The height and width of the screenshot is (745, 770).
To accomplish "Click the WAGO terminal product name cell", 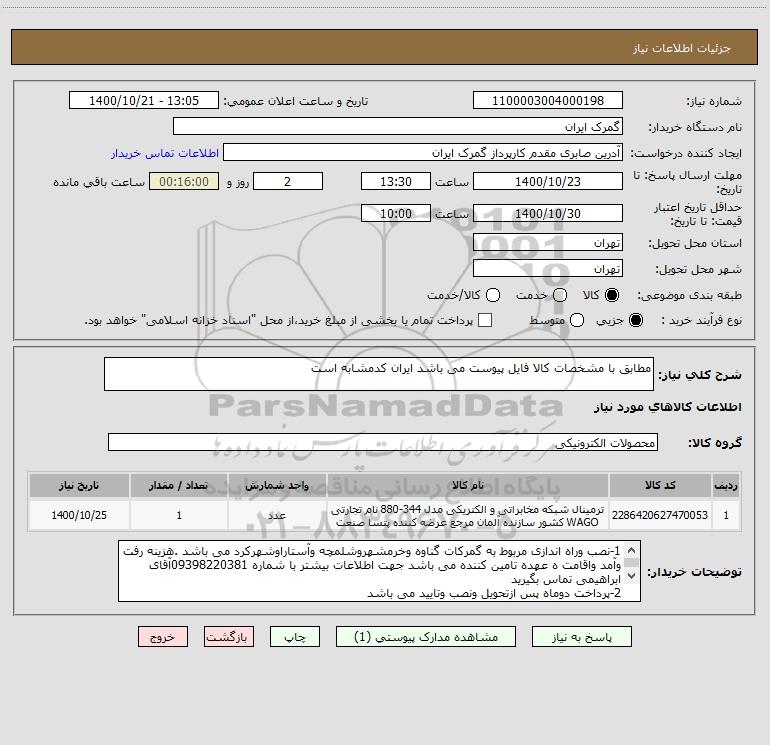I will pos(468,515).
